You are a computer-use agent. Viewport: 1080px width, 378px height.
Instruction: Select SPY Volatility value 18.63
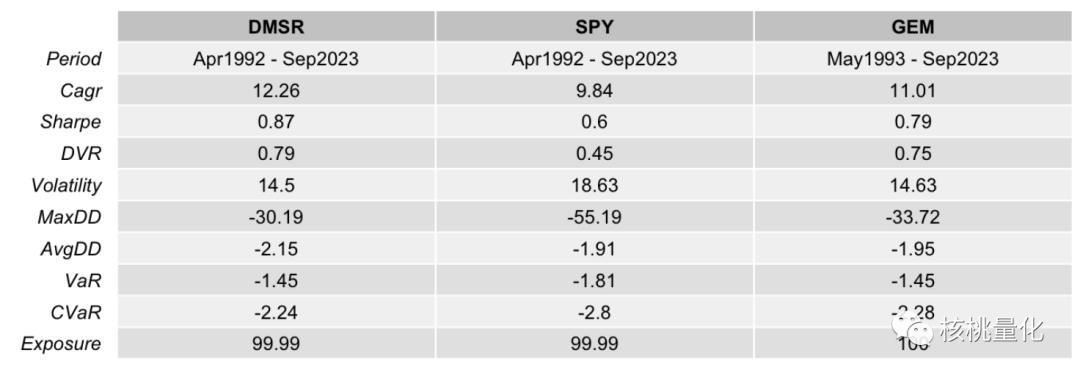click(594, 186)
